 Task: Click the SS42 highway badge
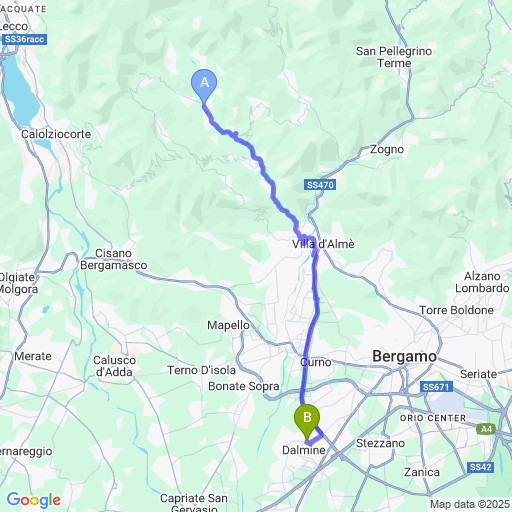coord(480,467)
